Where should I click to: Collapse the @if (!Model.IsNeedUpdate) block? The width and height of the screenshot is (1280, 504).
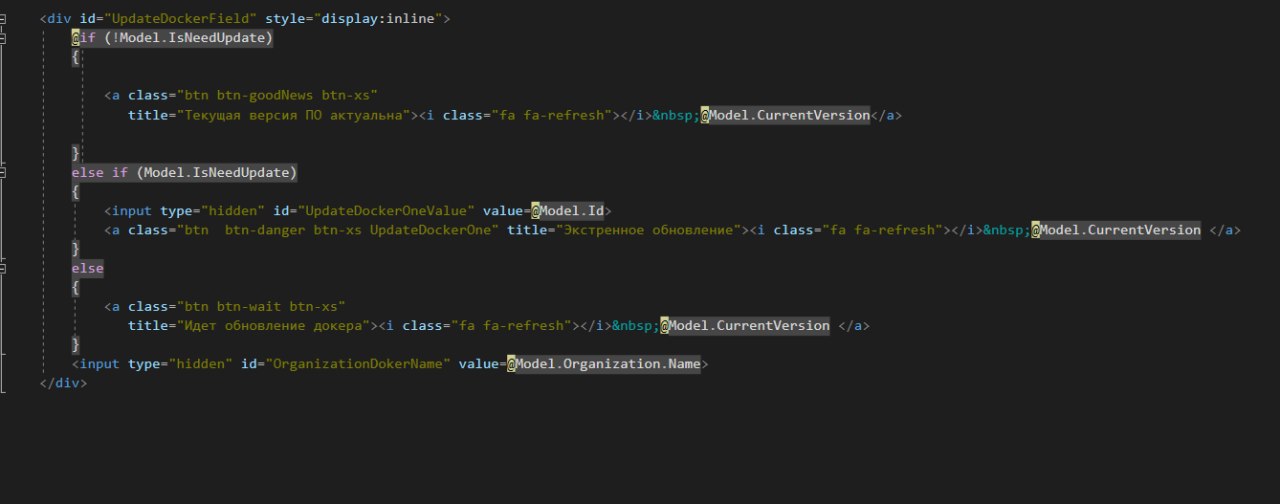[4, 38]
